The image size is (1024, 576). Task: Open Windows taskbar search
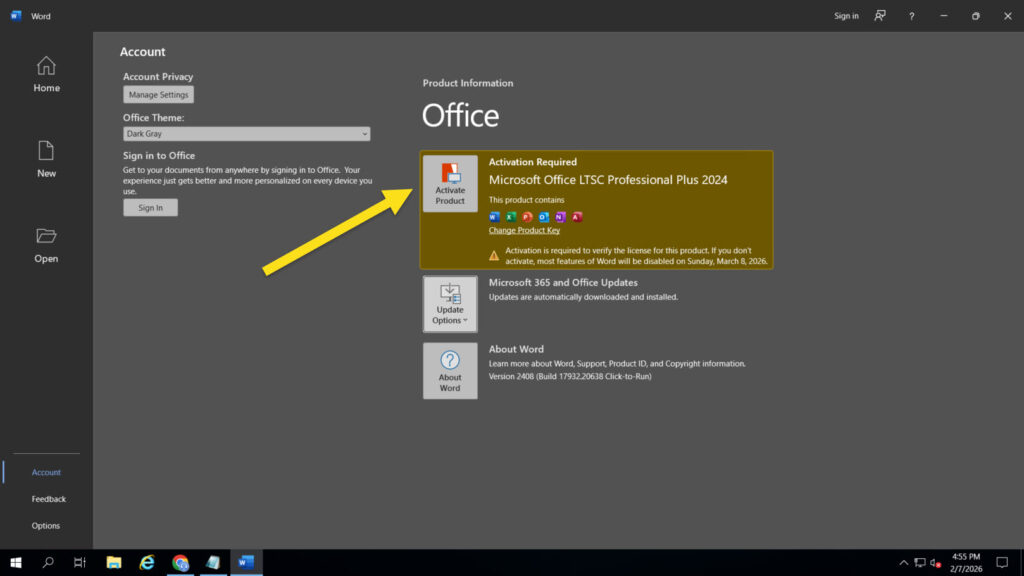coord(48,562)
